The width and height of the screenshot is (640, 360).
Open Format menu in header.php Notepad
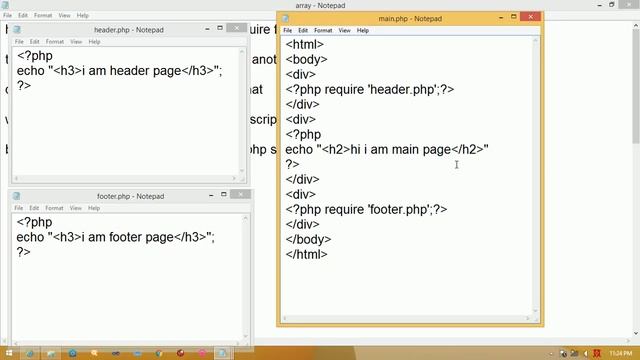(55, 42)
